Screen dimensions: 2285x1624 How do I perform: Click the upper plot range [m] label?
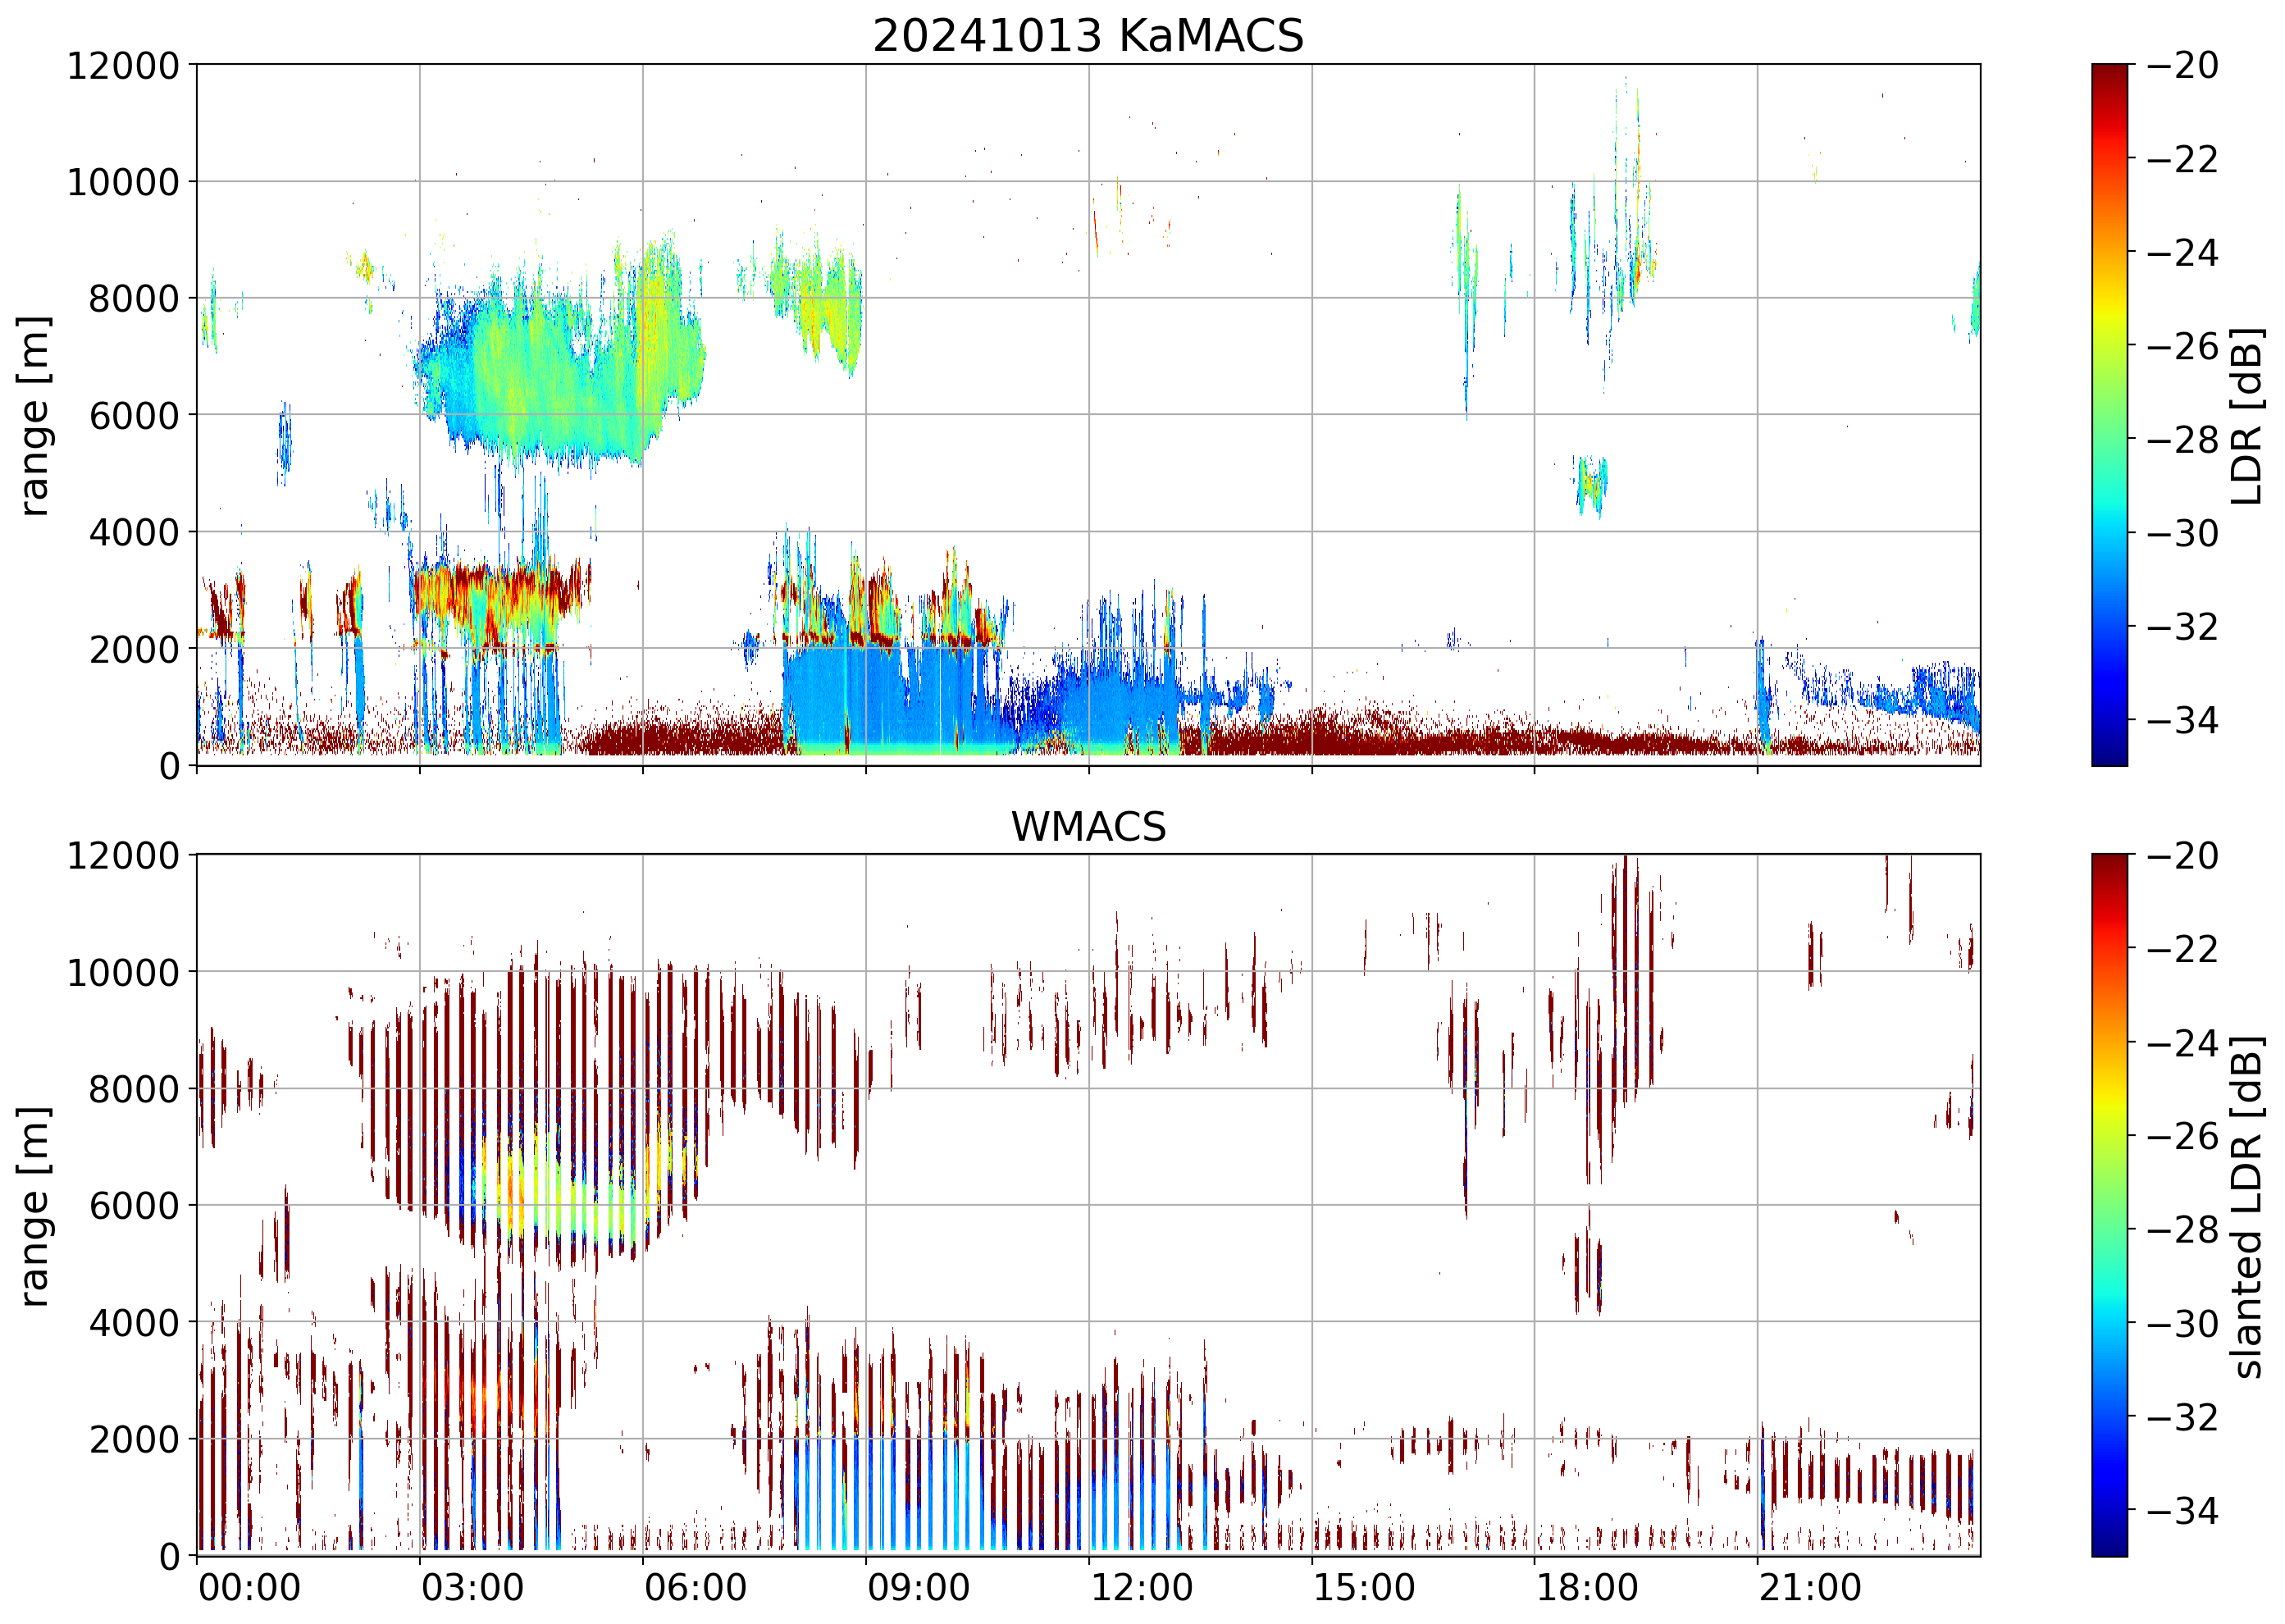click(x=34, y=415)
